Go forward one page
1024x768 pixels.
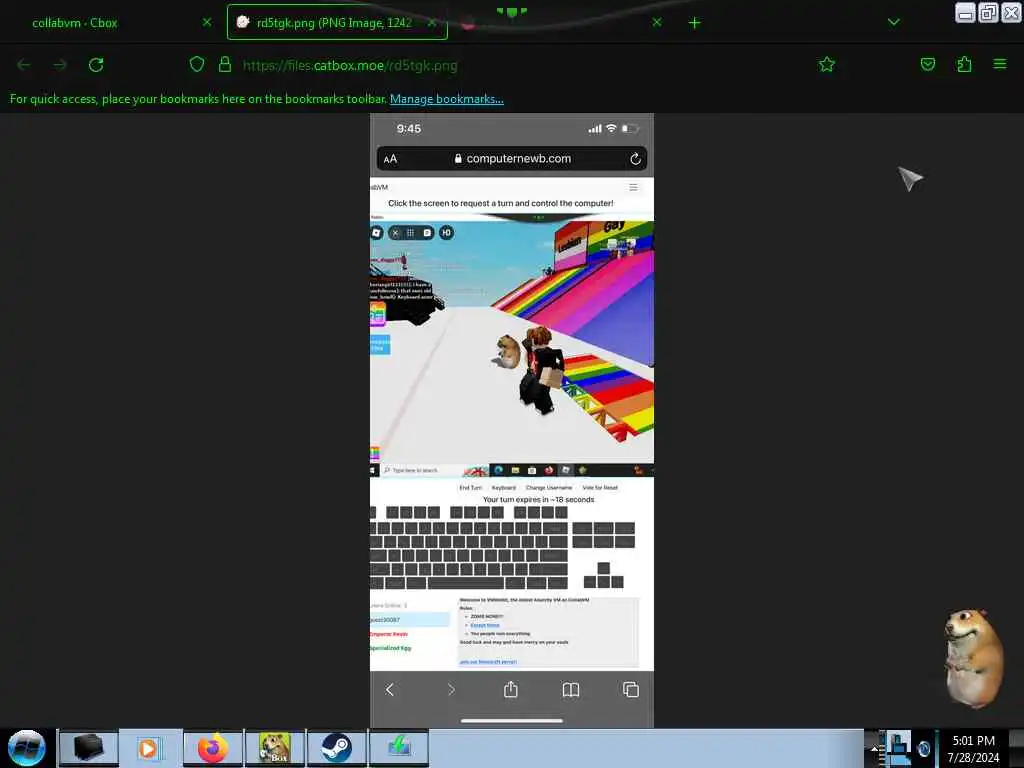(60, 65)
